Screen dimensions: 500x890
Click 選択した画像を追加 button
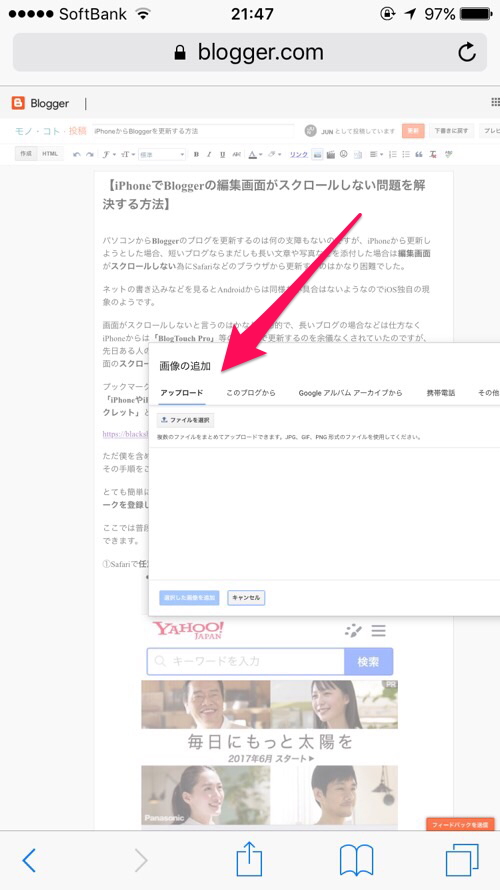click(190, 598)
